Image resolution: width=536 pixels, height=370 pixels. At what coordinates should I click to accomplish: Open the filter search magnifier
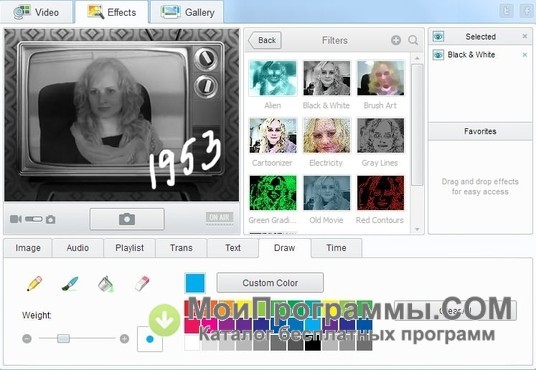point(413,40)
